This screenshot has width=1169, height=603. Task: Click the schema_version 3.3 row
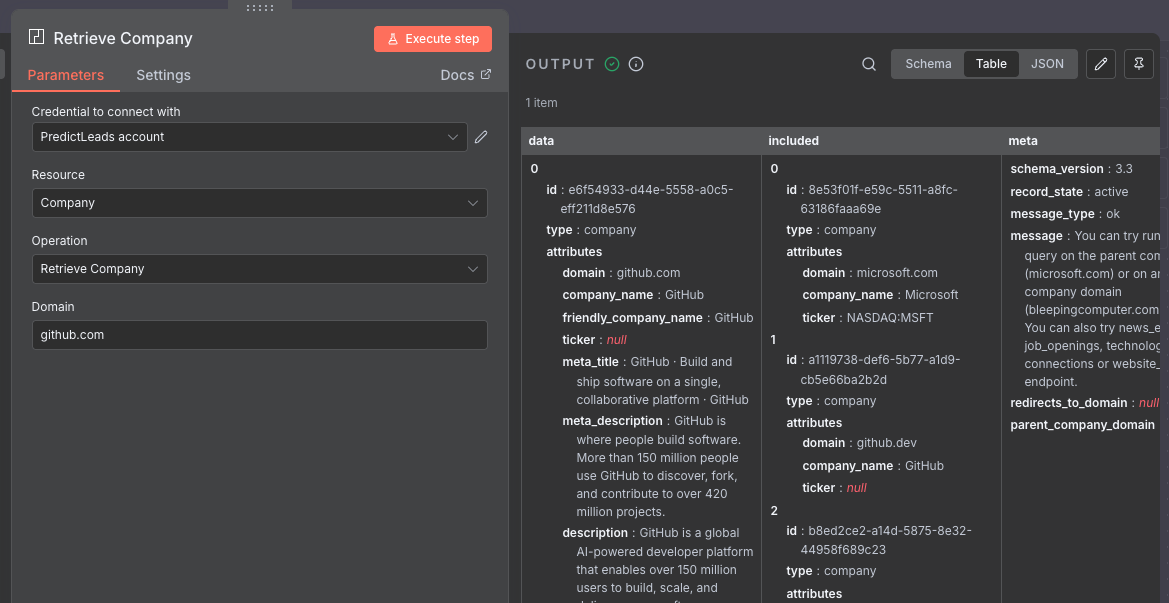coord(1071,169)
